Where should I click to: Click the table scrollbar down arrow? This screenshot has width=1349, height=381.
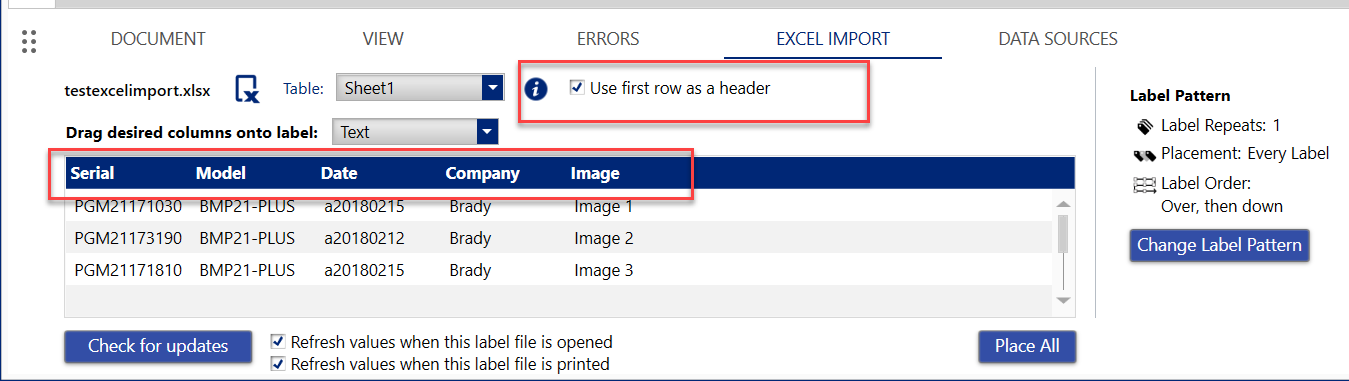click(x=1064, y=300)
